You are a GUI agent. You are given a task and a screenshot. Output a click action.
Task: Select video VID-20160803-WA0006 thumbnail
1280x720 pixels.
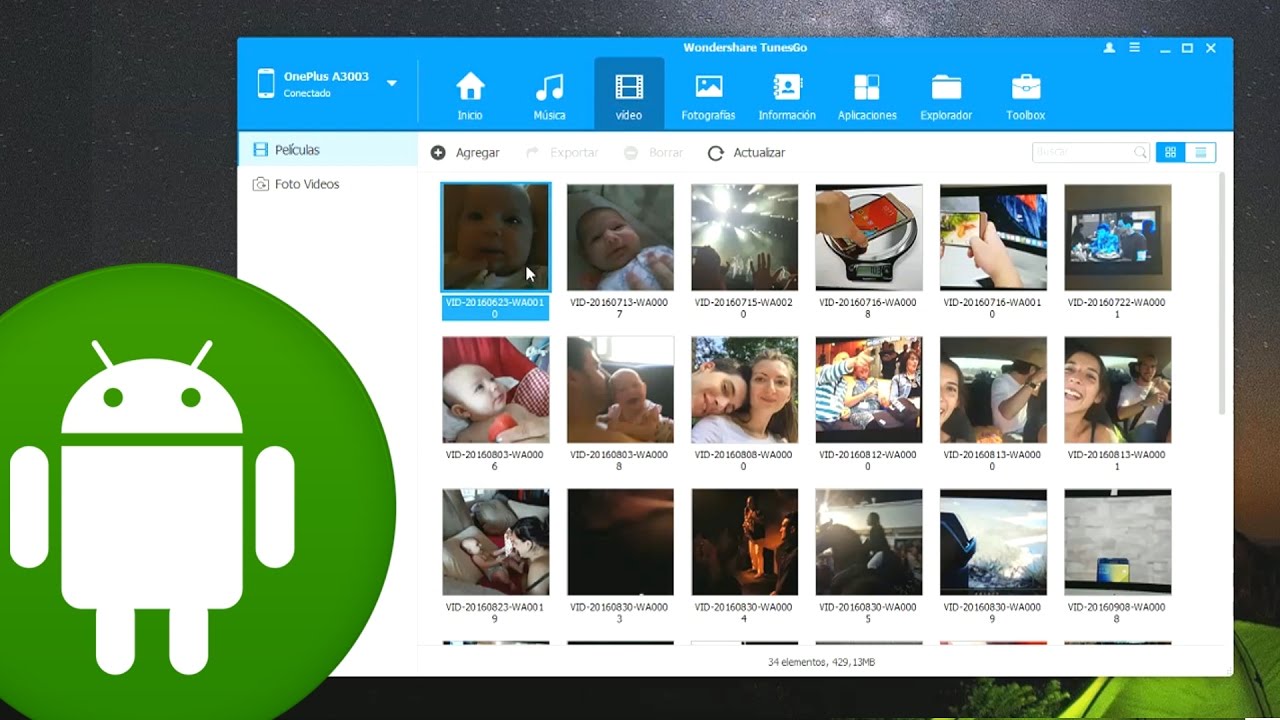[x=496, y=390]
